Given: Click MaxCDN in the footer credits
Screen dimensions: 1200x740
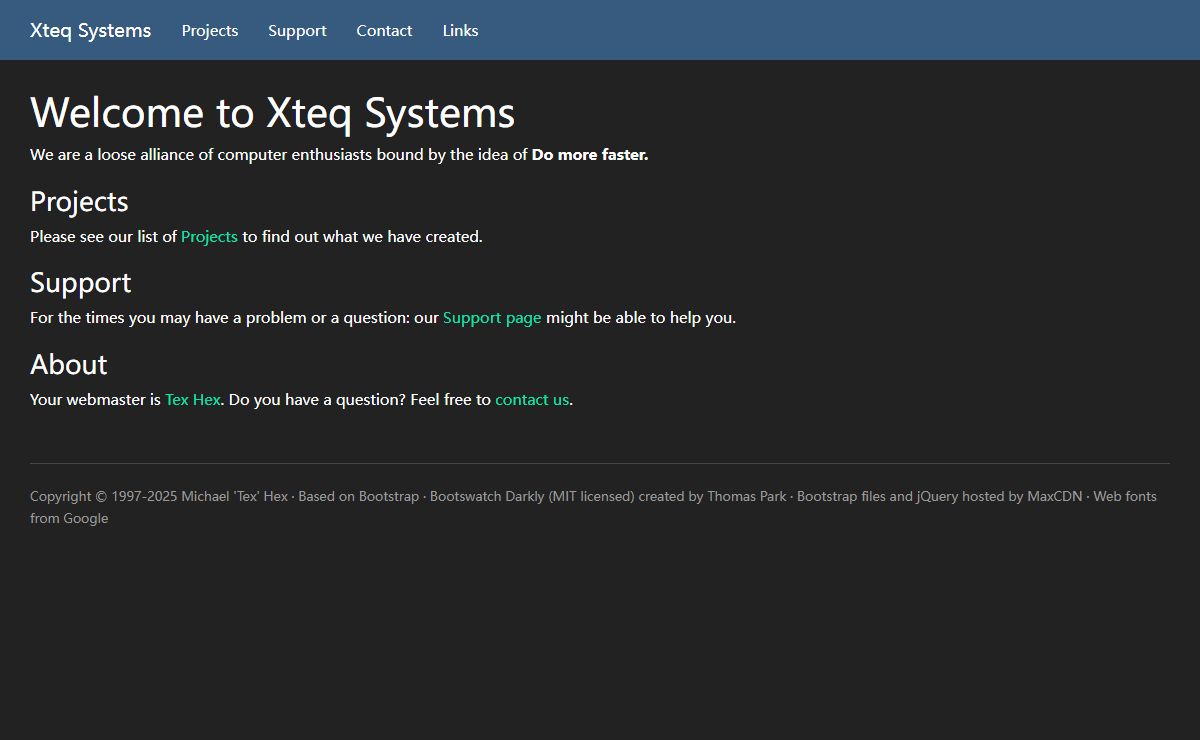Looking at the screenshot, I should [x=1054, y=496].
